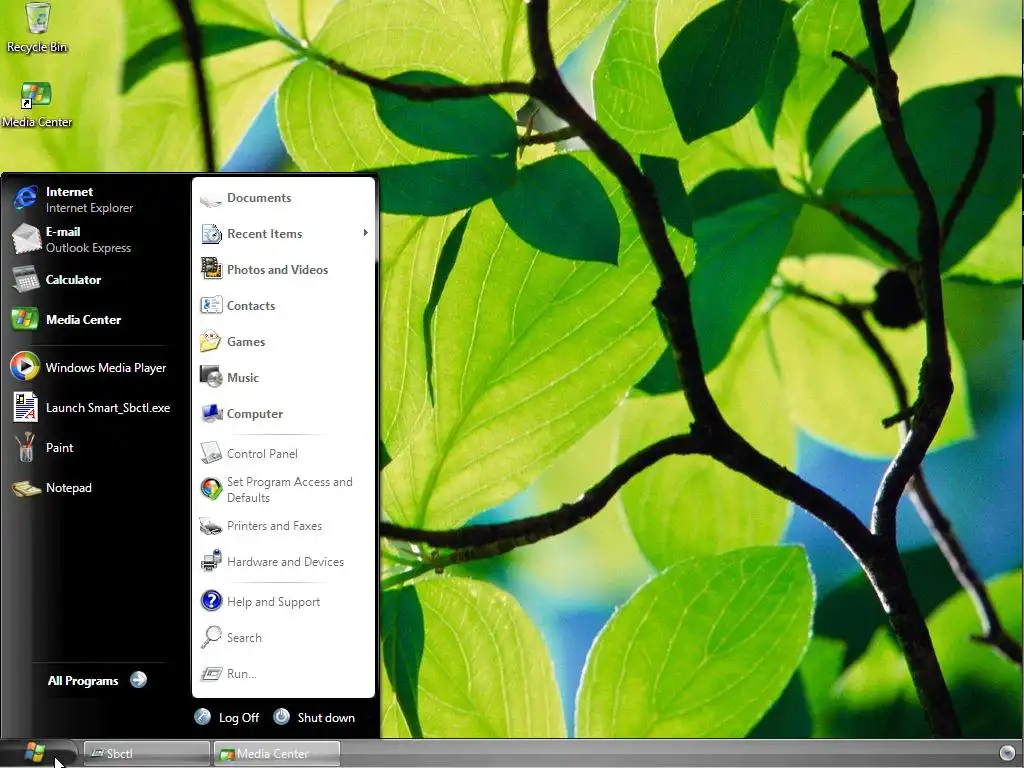Select Control Panel menu entry
The width and height of the screenshot is (1024, 768).
point(284,453)
